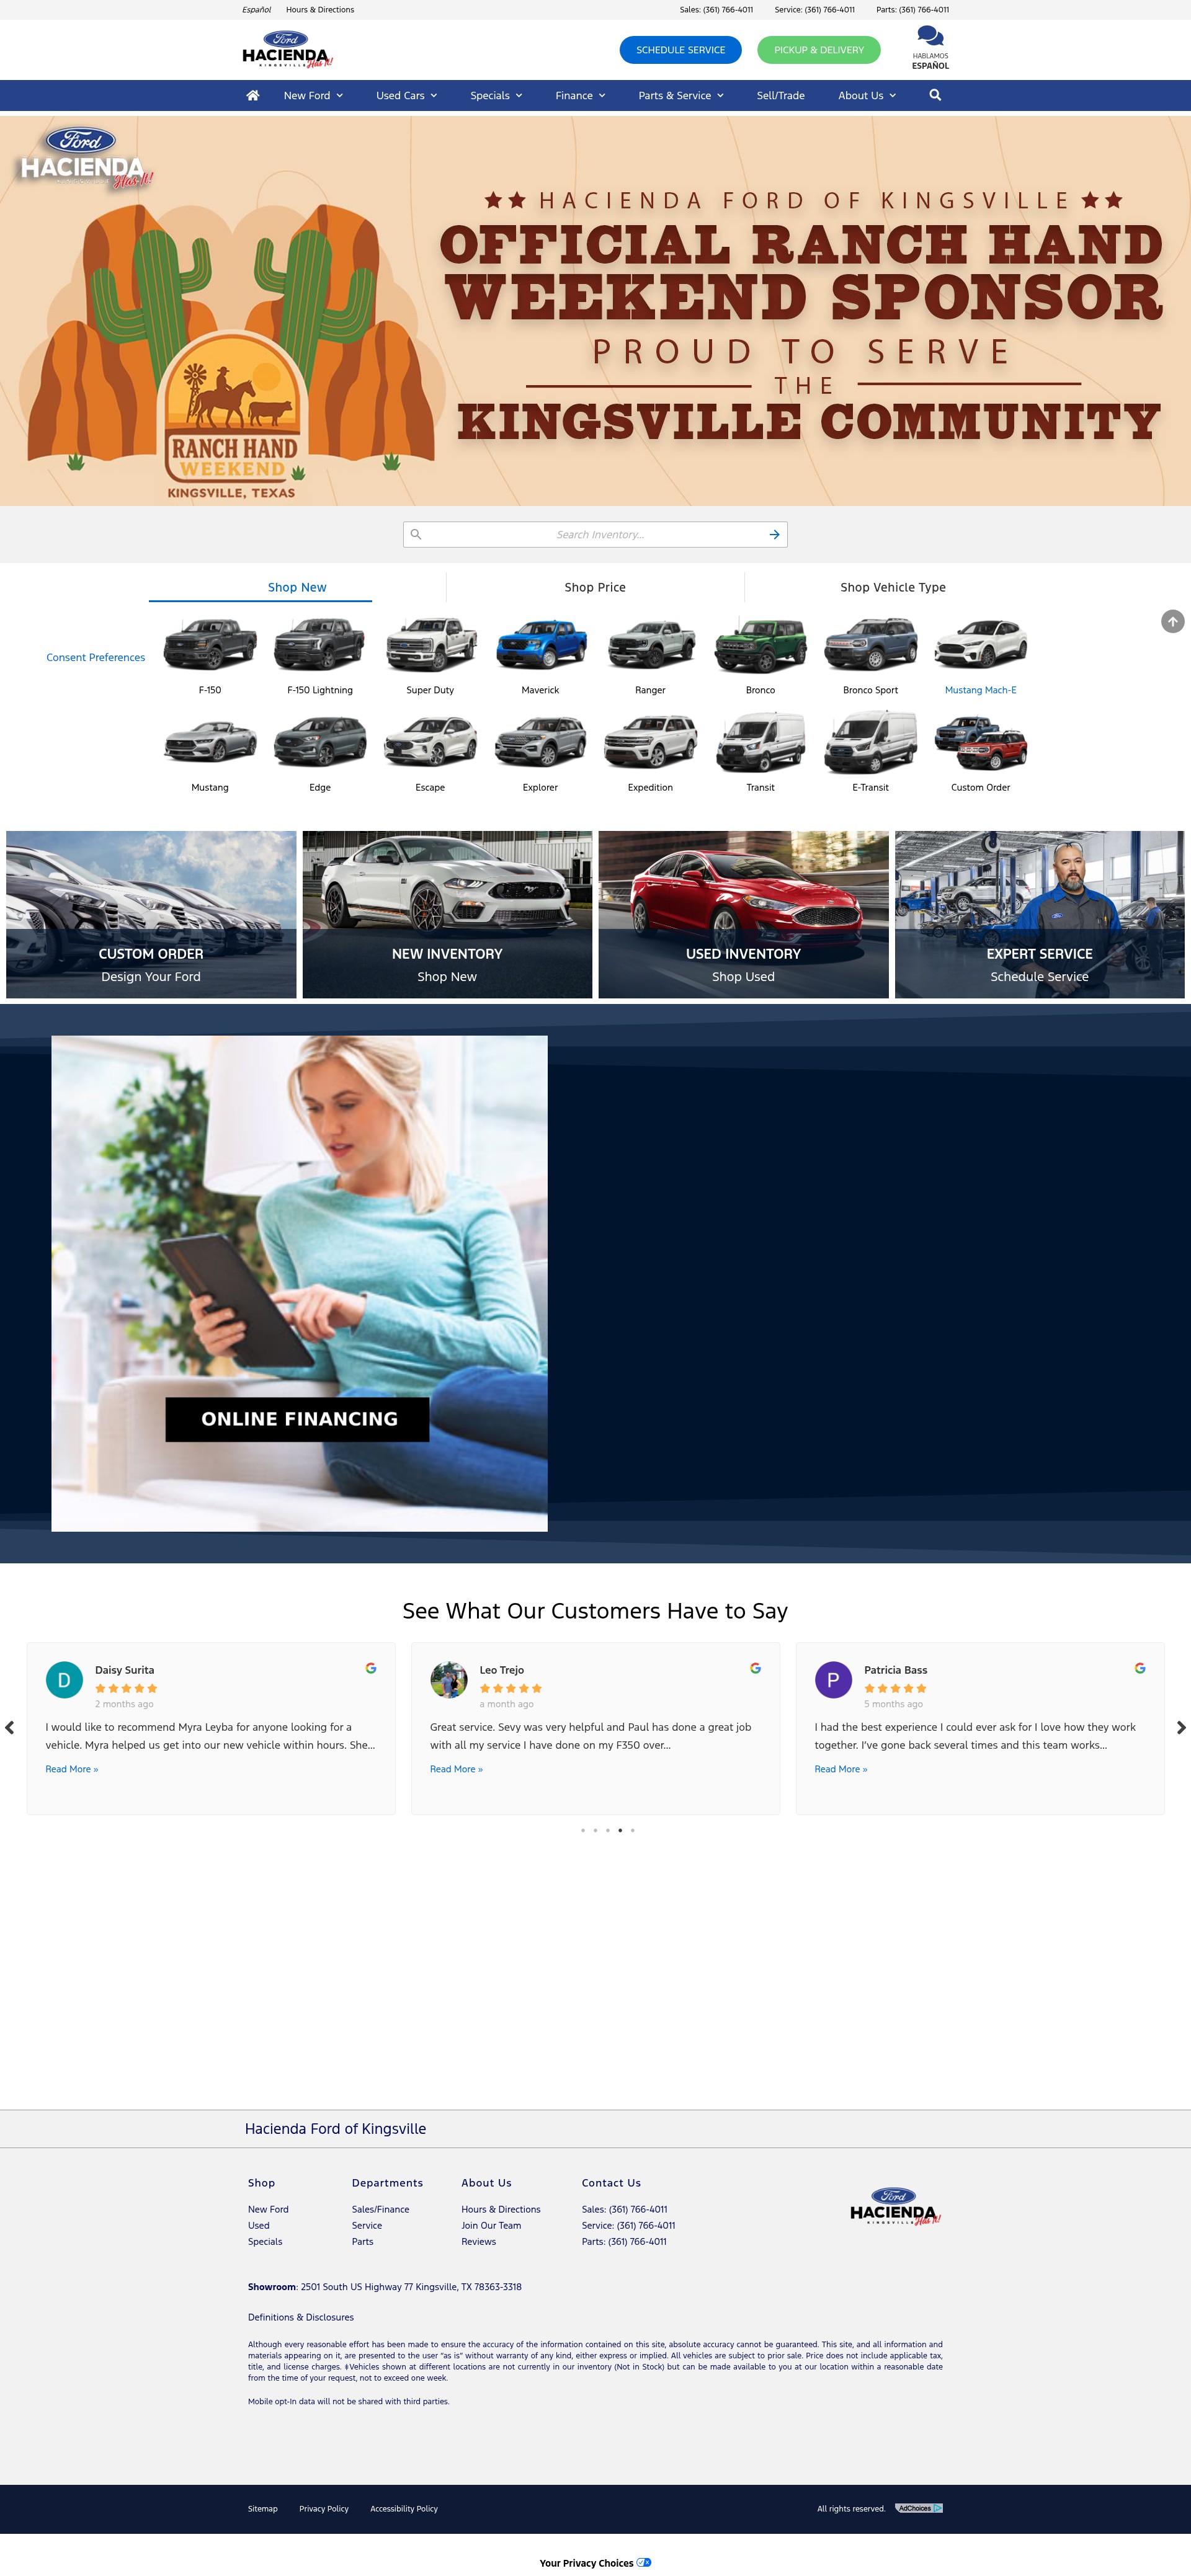Go to next customer review arrow
This screenshot has height=2576, width=1191.
coord(1181,1727)
